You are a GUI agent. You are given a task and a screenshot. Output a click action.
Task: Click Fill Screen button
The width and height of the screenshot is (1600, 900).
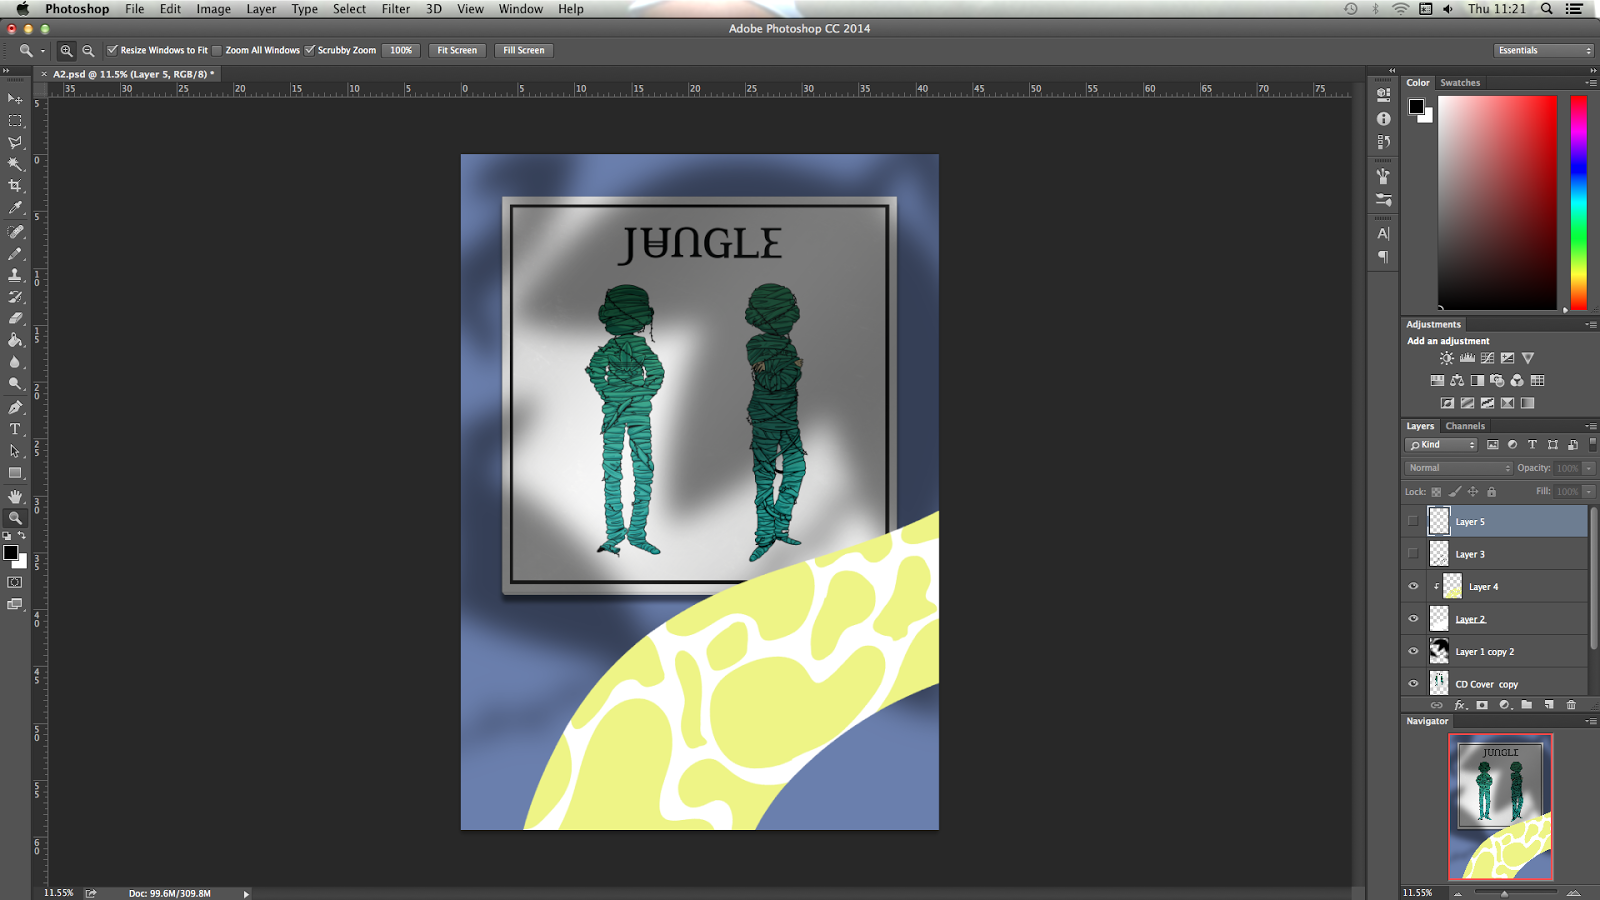(x=524, y=50)
